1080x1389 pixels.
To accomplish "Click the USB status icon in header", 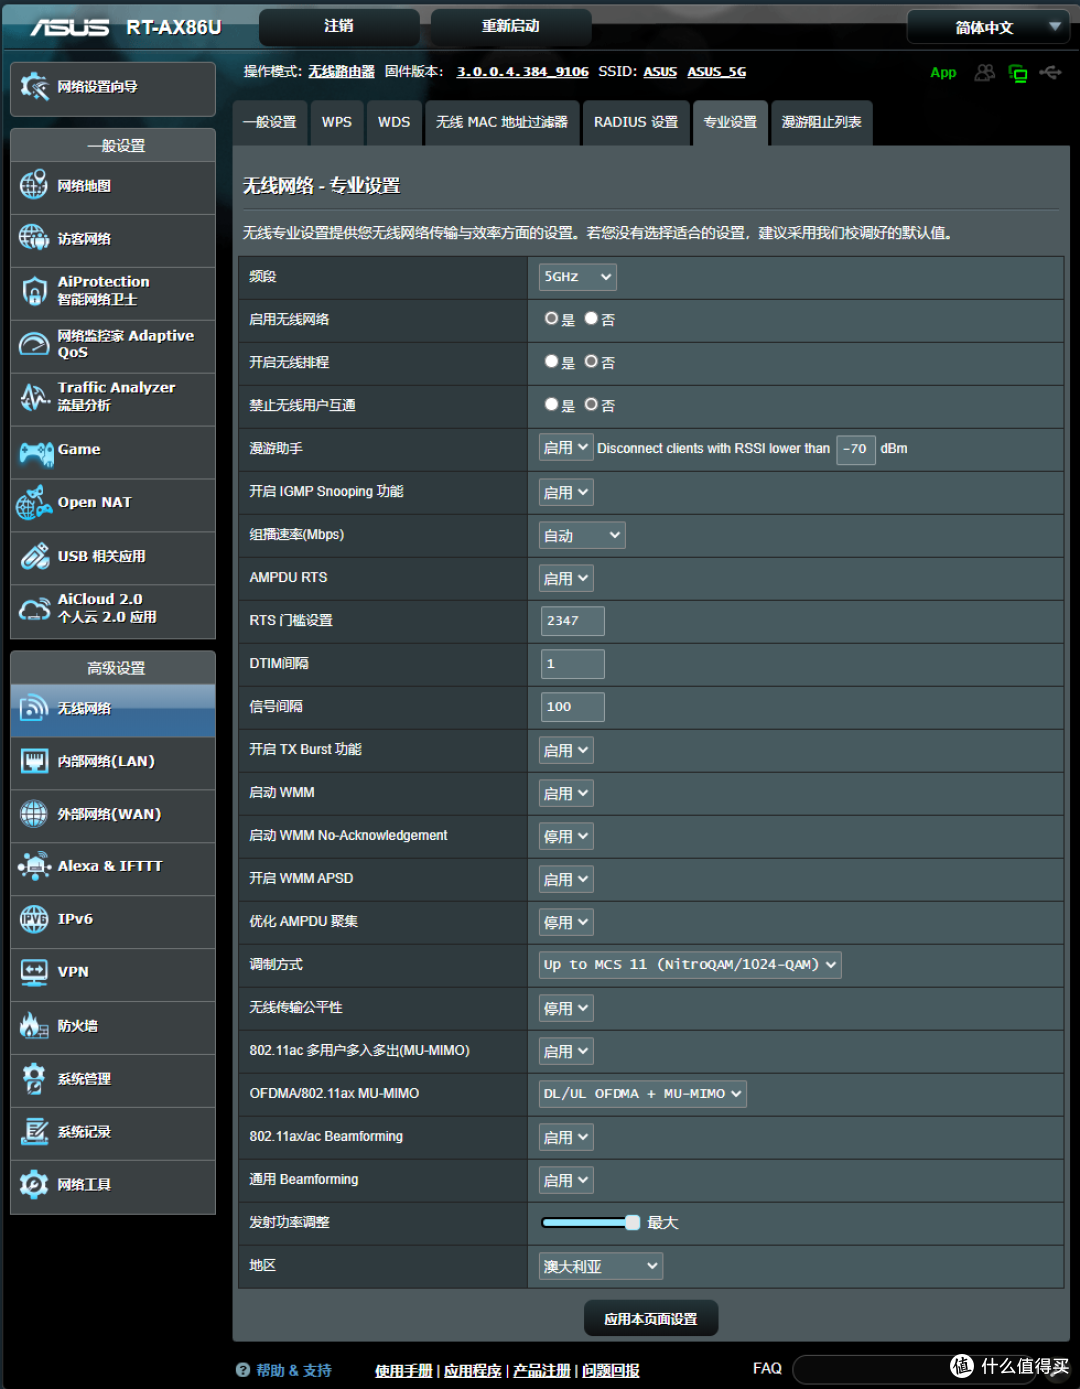I will tap(1050, 72).
